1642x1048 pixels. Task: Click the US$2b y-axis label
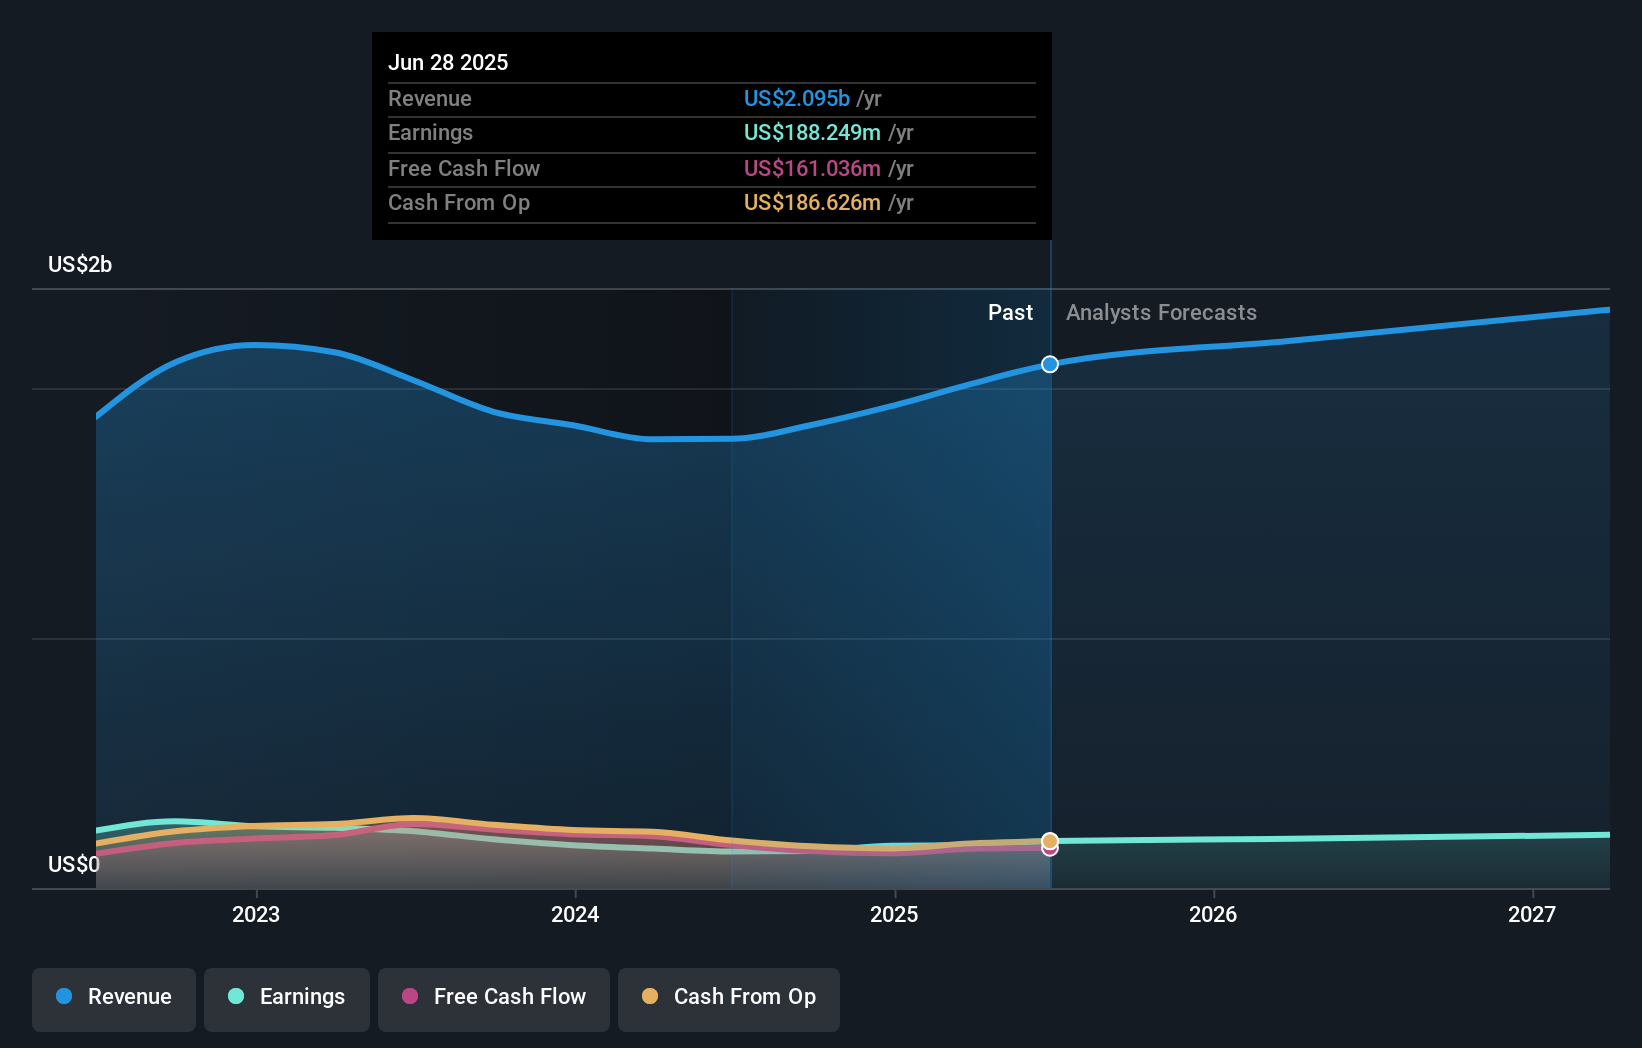coord(80,264)
